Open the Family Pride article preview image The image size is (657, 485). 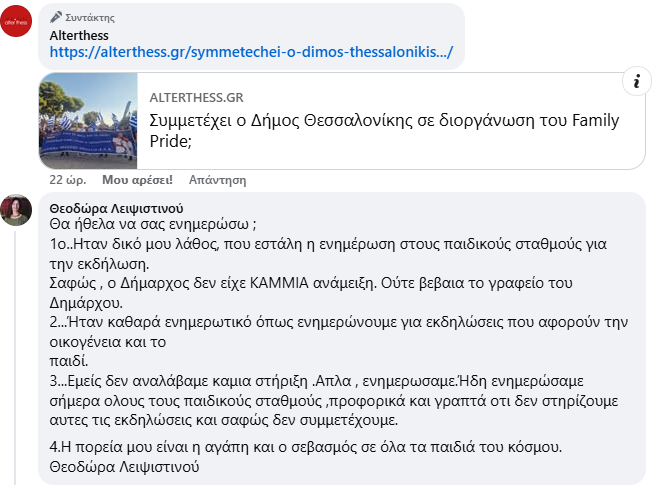pyautogui.click(x=89, y=120)
